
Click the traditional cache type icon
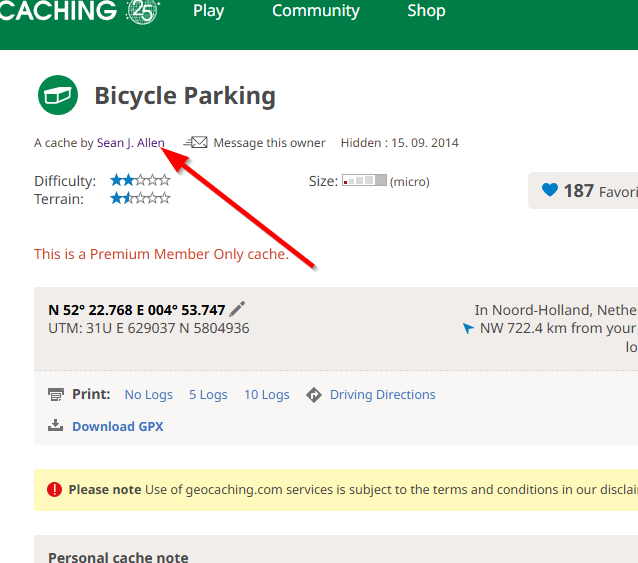pyautogui.click(x=58, y=95)
